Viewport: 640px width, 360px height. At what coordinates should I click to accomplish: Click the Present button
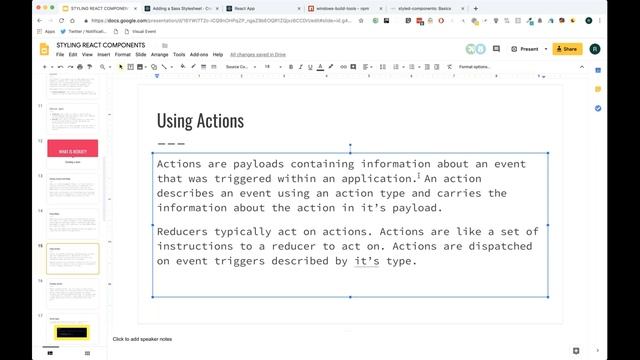pyautogui.click(x=525, y=49)
